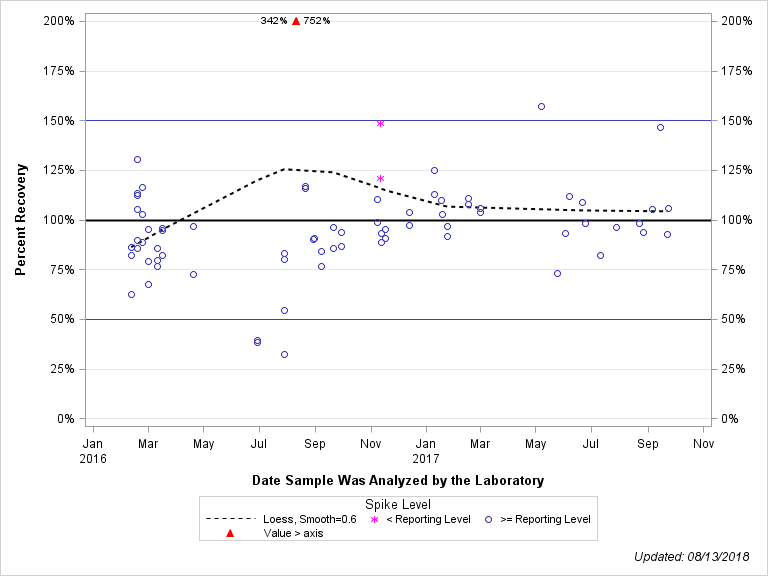The width and height of the screenshot is (768, 576).
Task: Click the left axis 100% label
Action: (x=59, y=220)
